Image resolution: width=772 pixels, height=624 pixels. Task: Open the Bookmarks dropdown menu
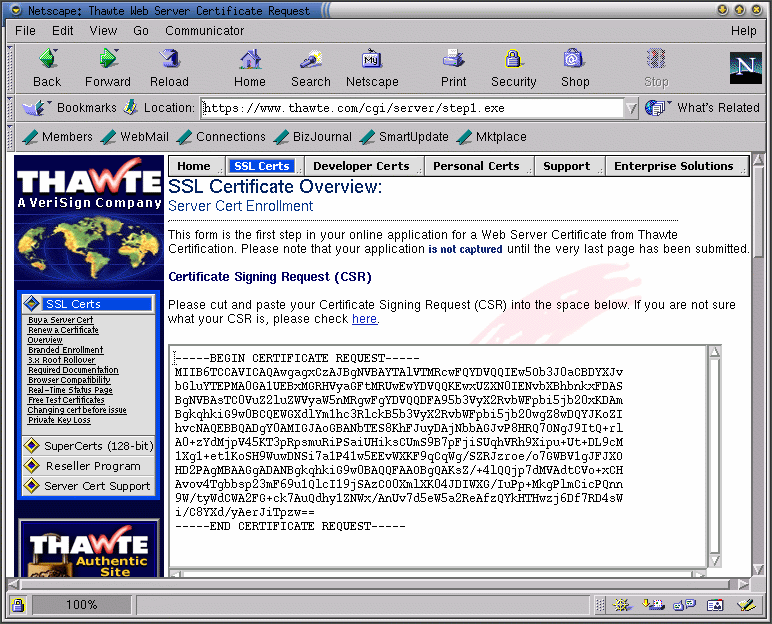pos(74,108)
